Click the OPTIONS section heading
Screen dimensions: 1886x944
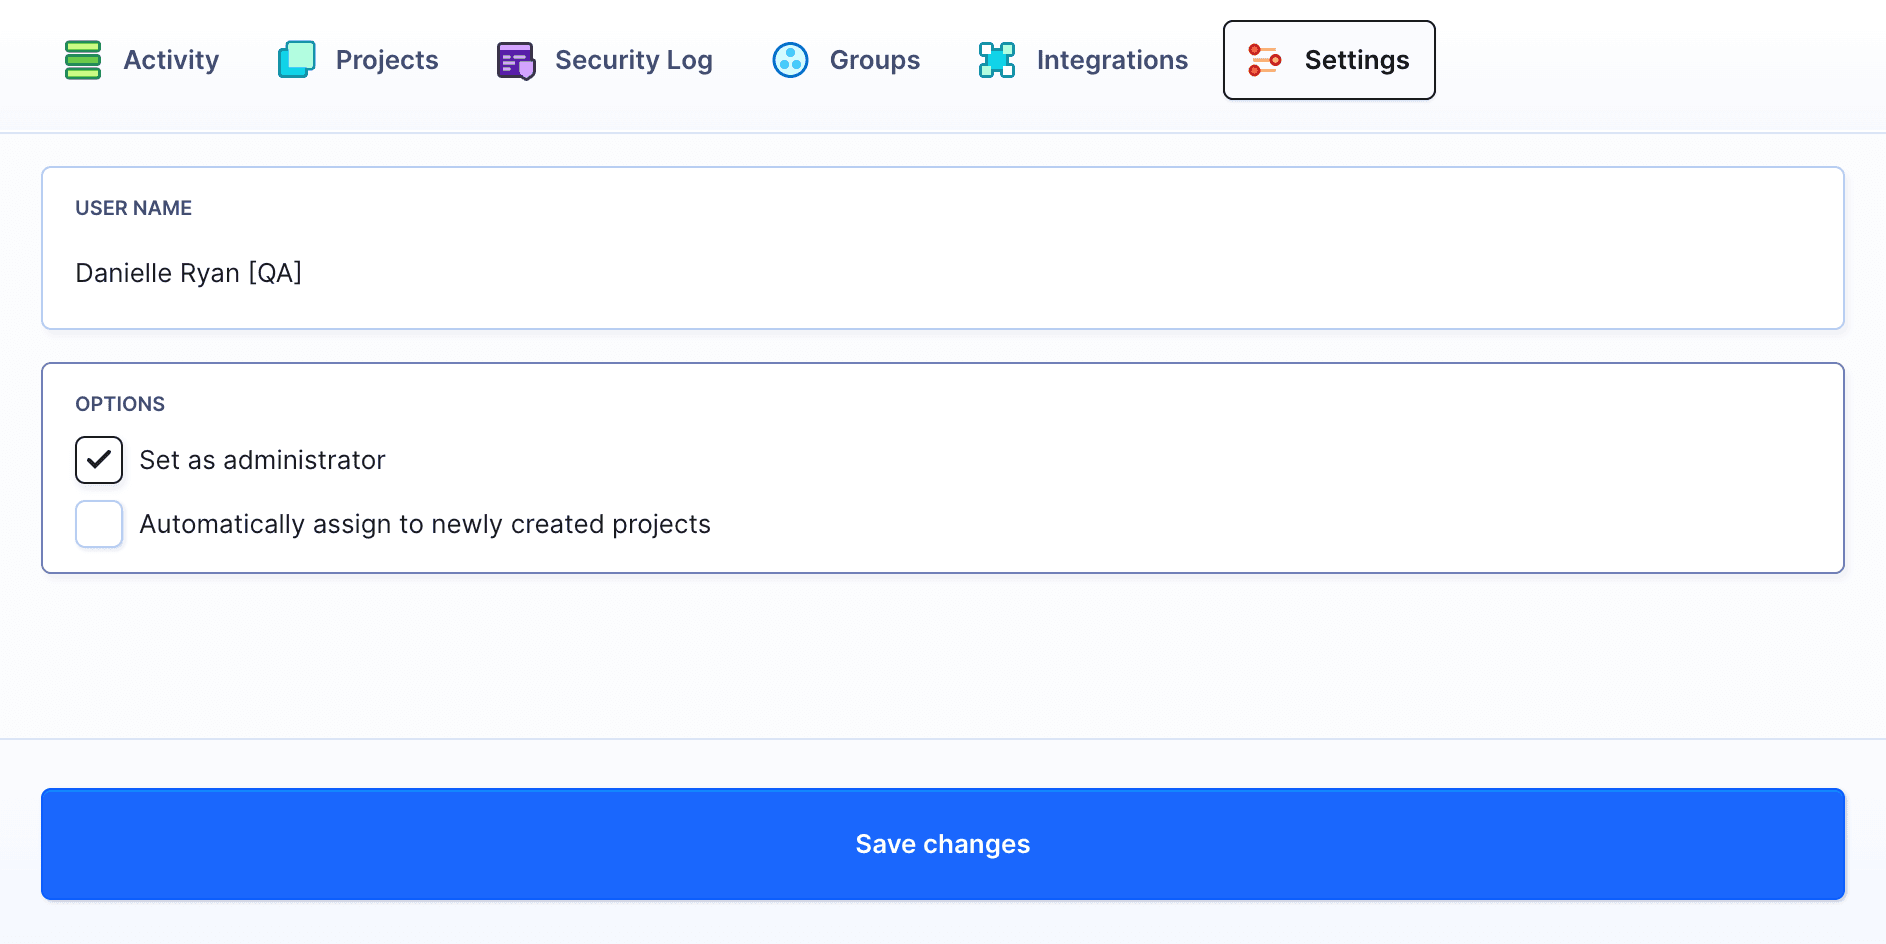tap(120, 404)
